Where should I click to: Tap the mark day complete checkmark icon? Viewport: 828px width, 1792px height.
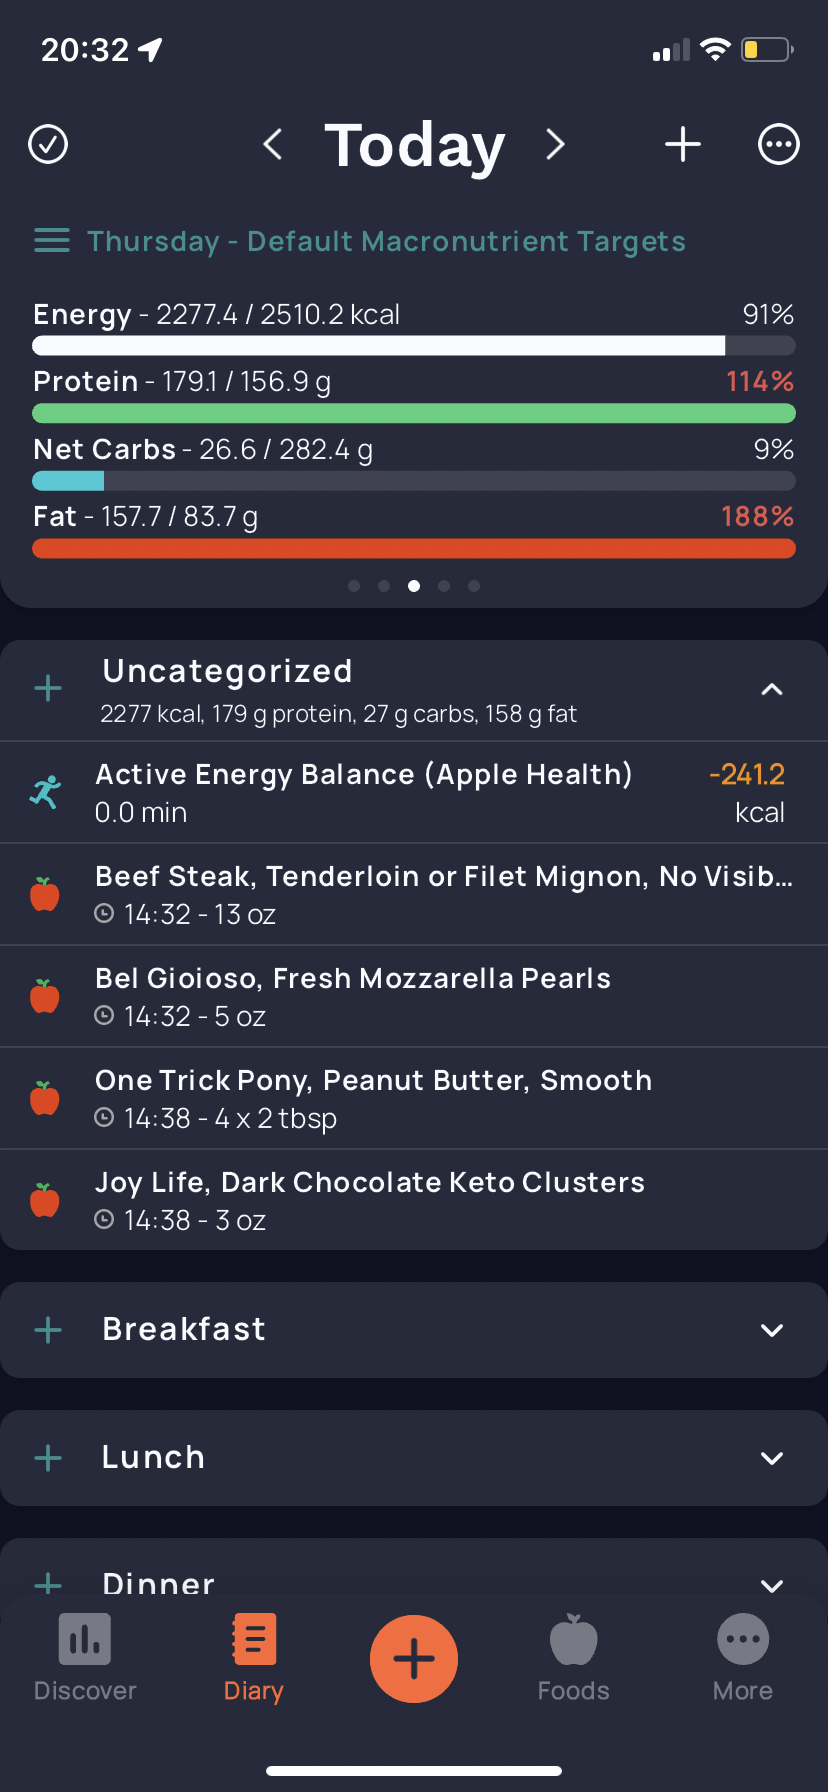click(x=48, y=144)
